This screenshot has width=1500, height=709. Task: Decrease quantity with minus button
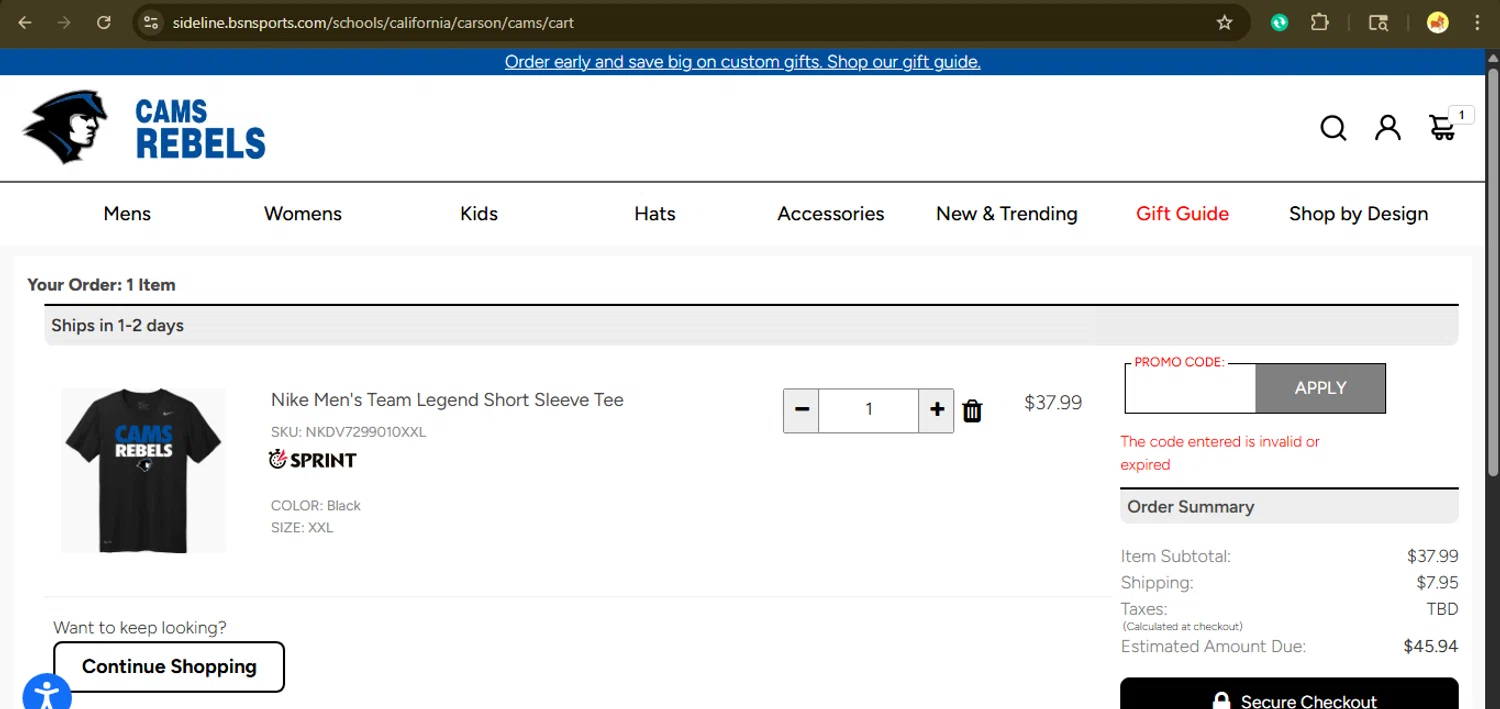click(801, 410)
